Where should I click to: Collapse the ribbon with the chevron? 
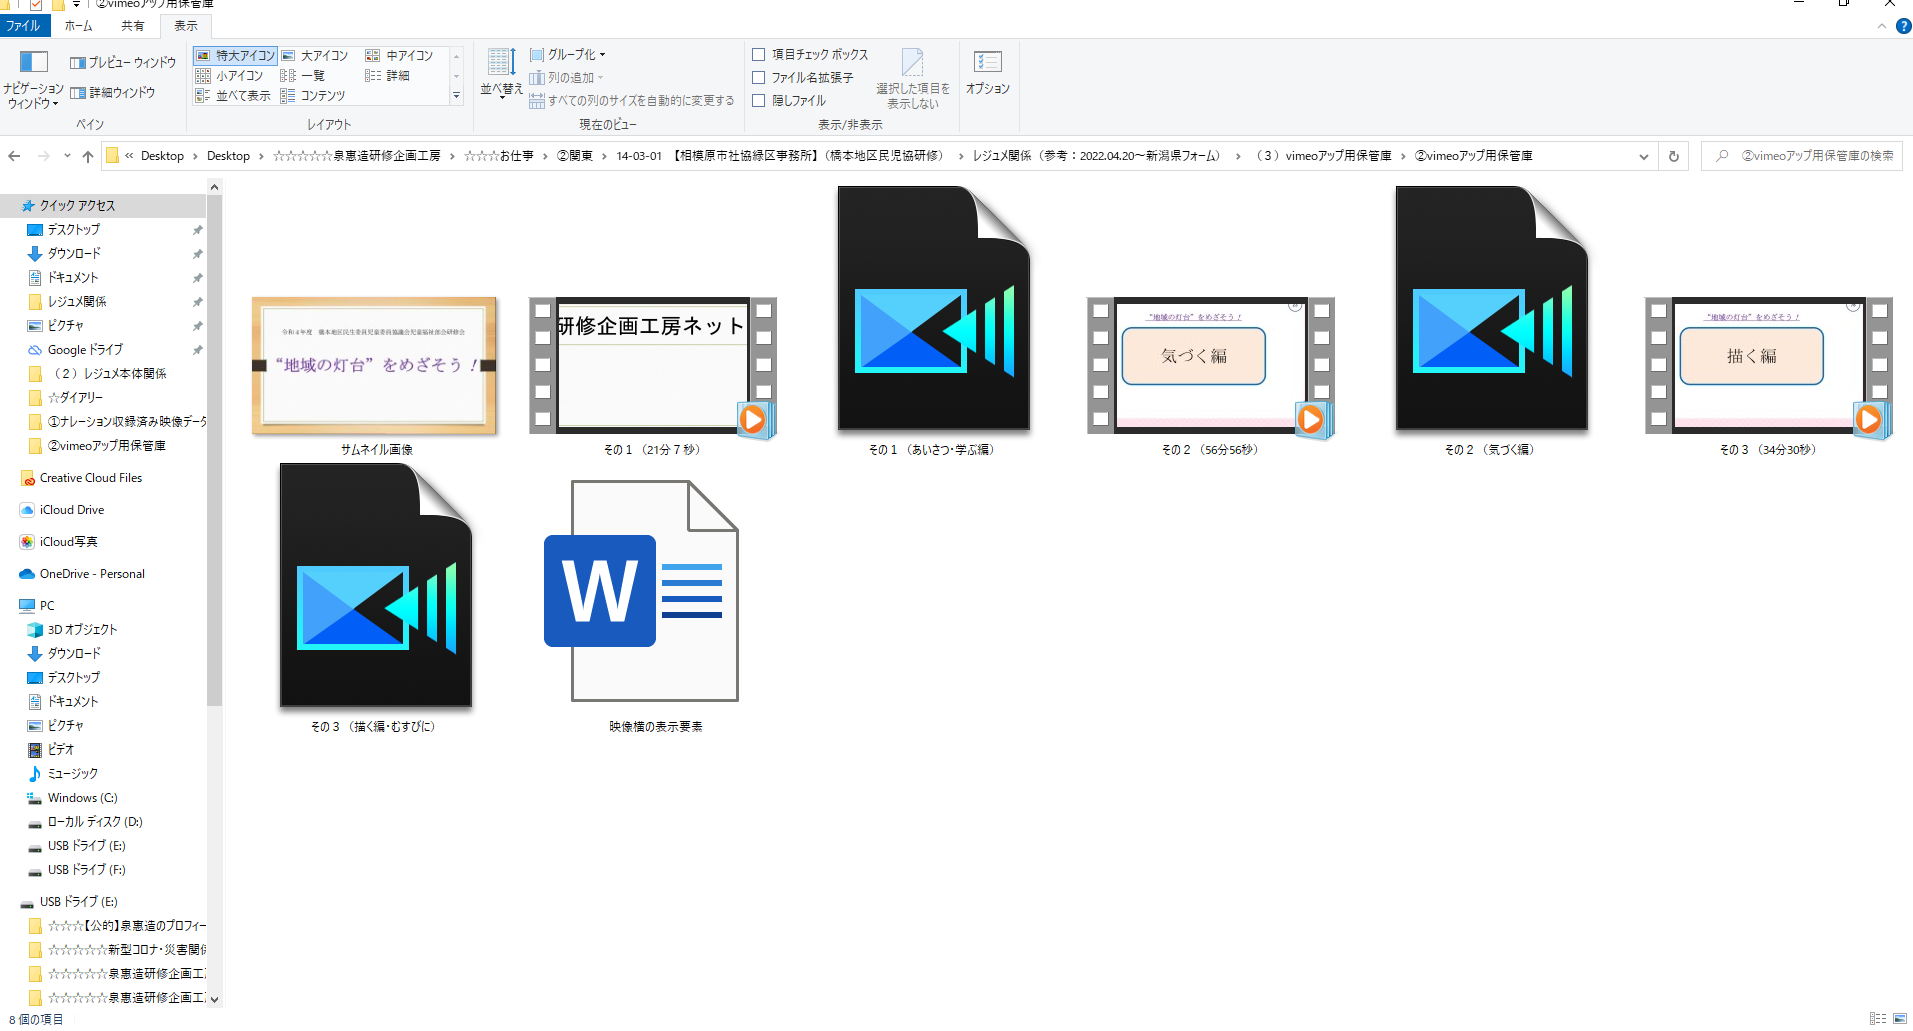tap(1882, 26)
